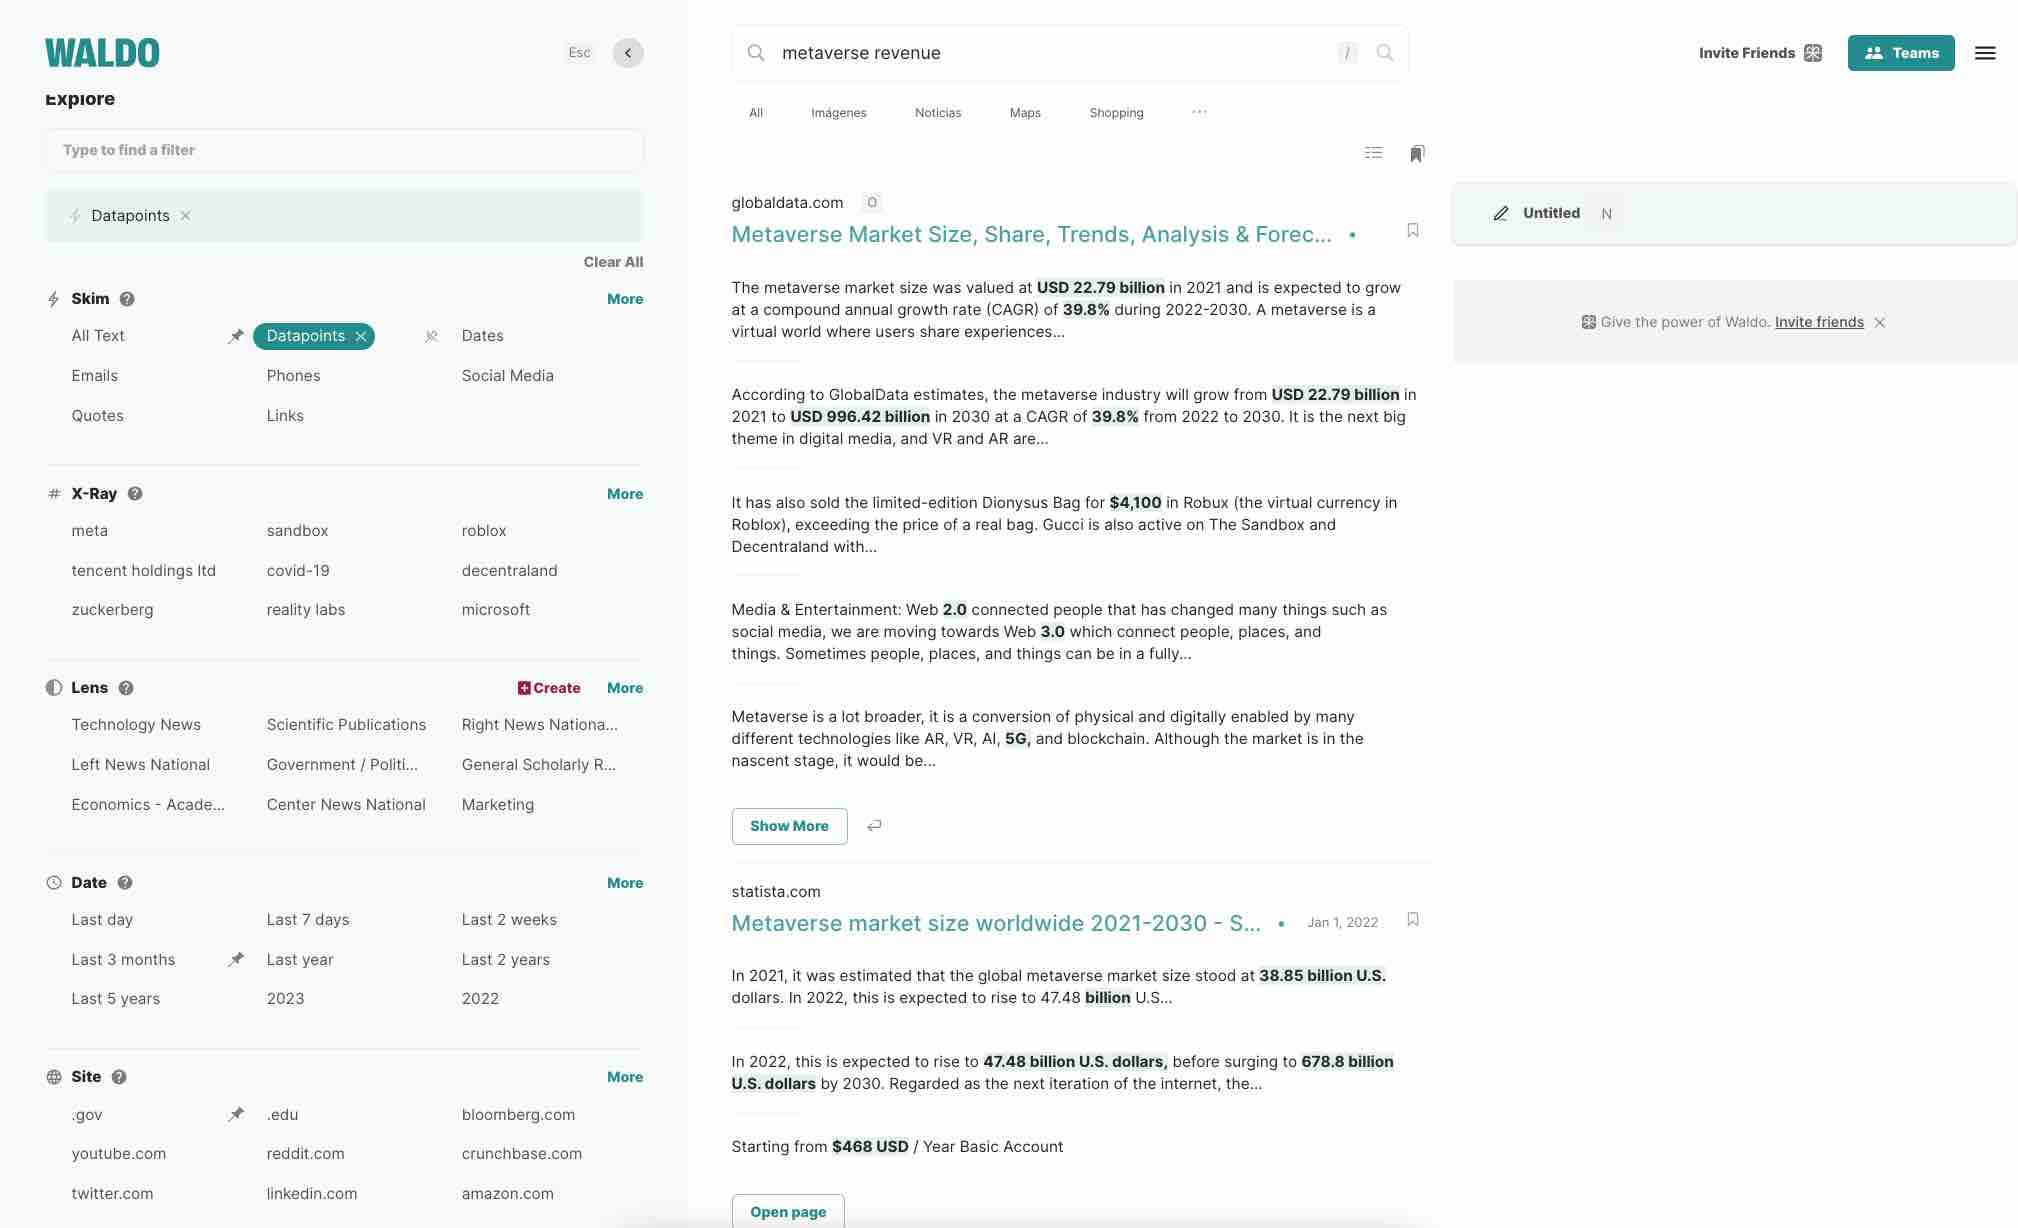2018x1228 pixels.
Task: Click the Lens help question mark
Action: click(126, 688)
